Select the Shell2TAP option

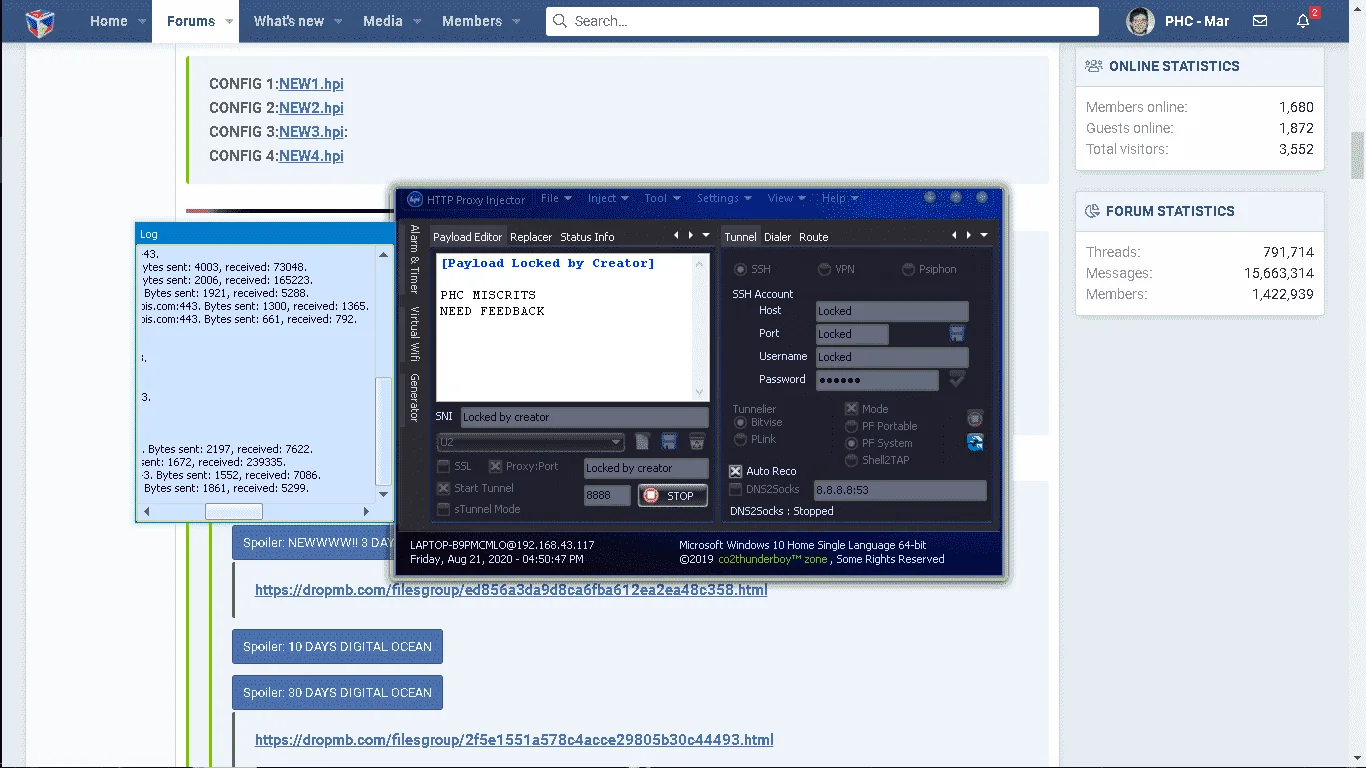click(x=852, y=460)
